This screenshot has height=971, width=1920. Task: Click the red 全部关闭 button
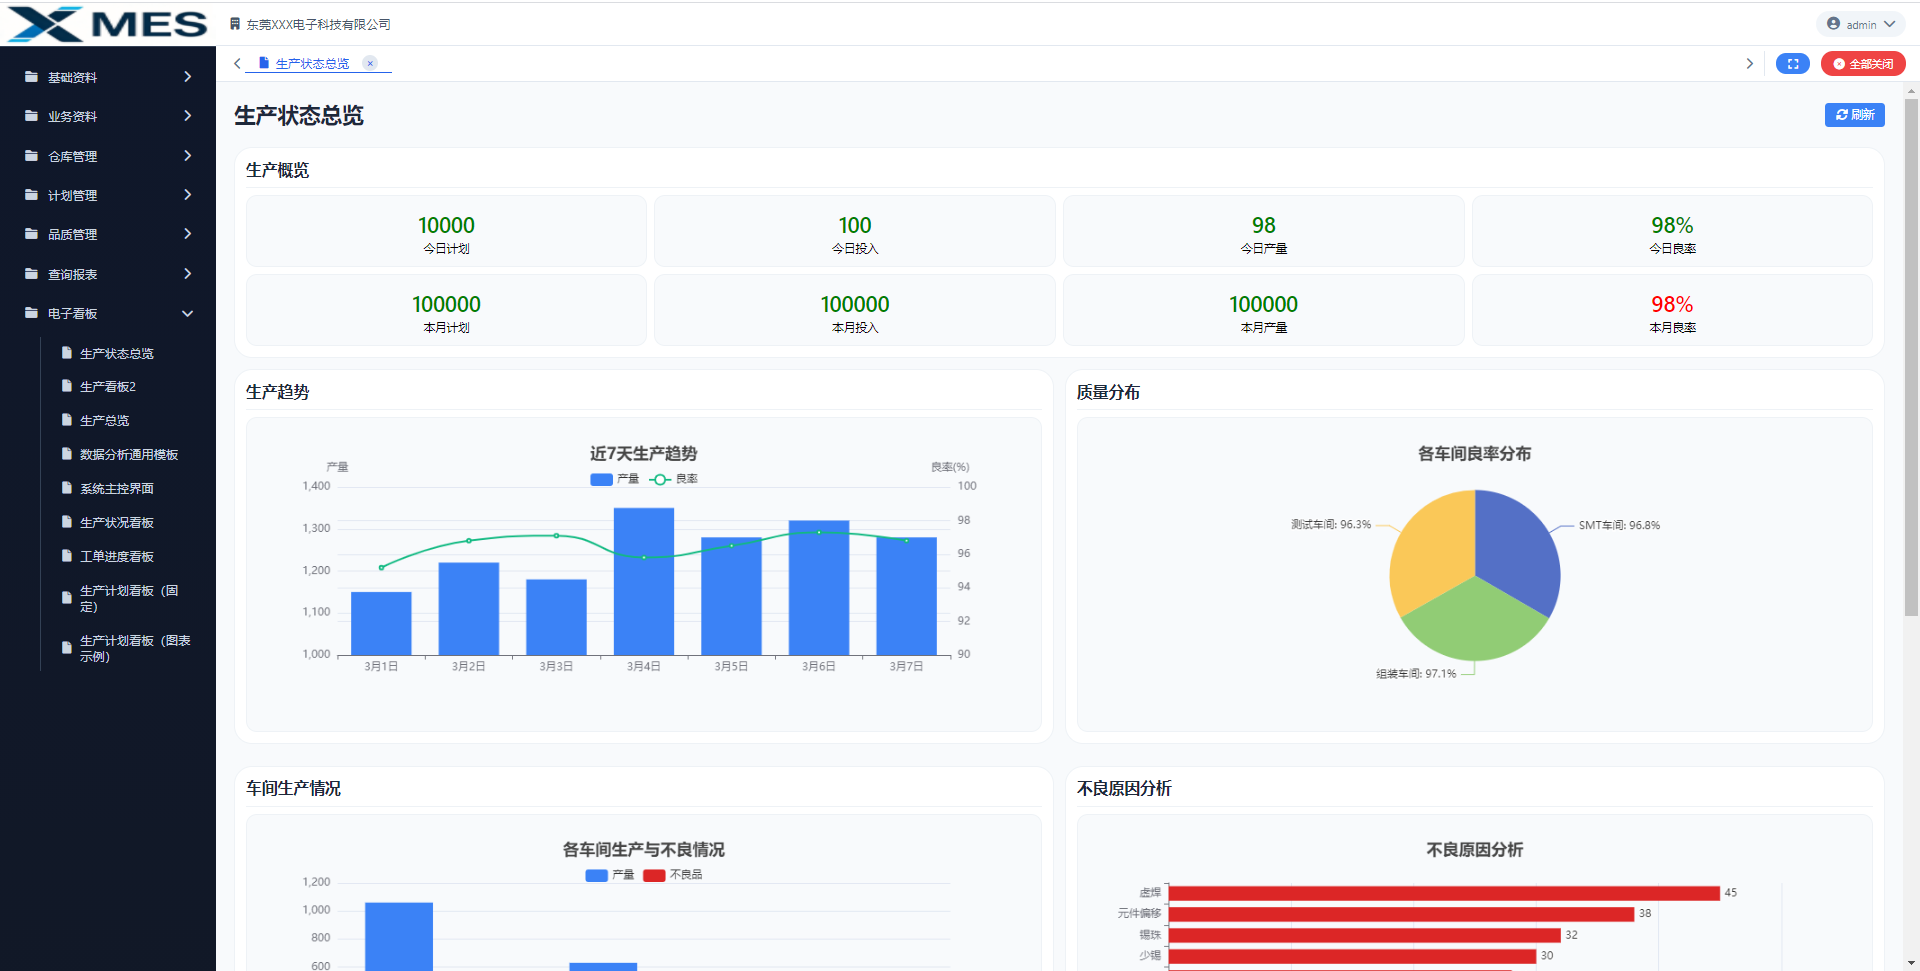click(1863, 64)
